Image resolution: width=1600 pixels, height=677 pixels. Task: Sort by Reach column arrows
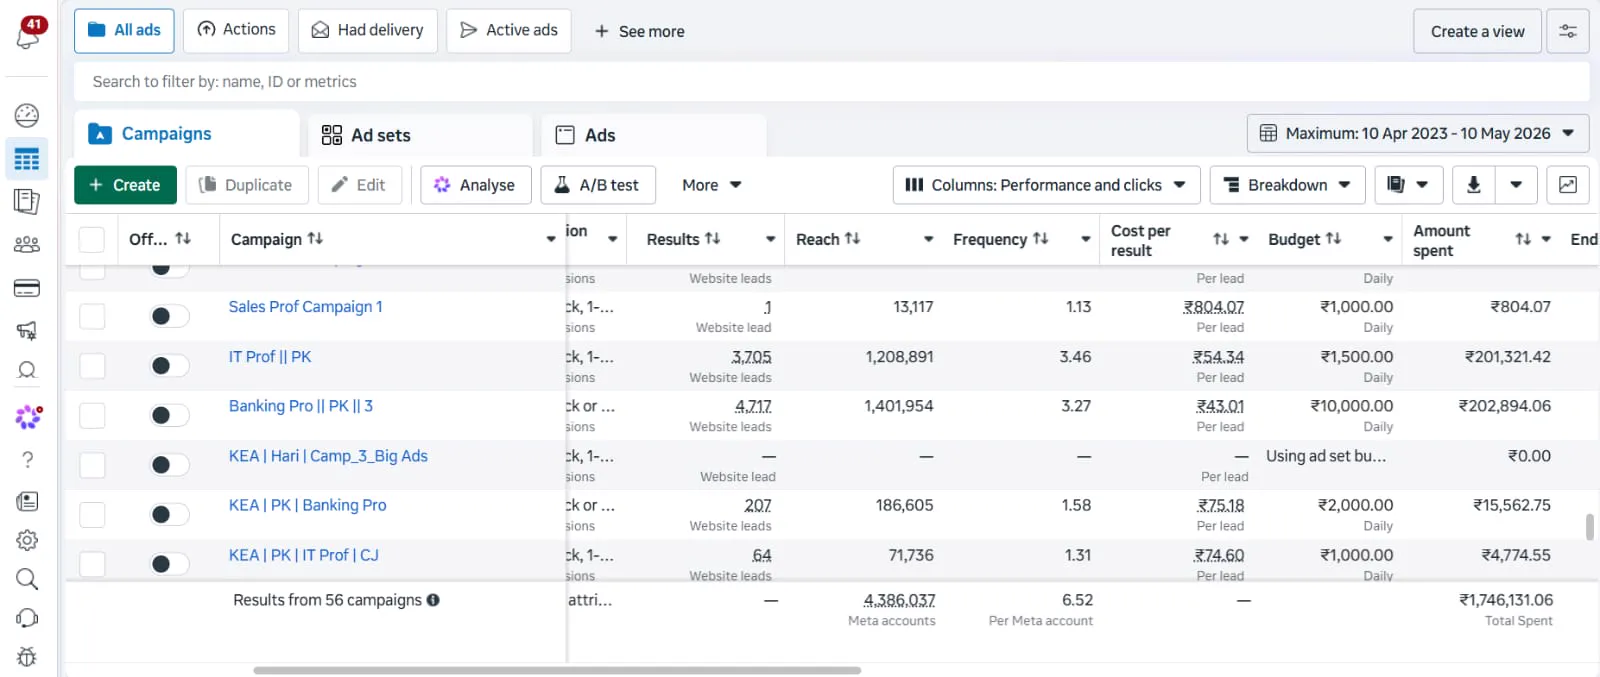pyautogui.click(x=852, y=238)
